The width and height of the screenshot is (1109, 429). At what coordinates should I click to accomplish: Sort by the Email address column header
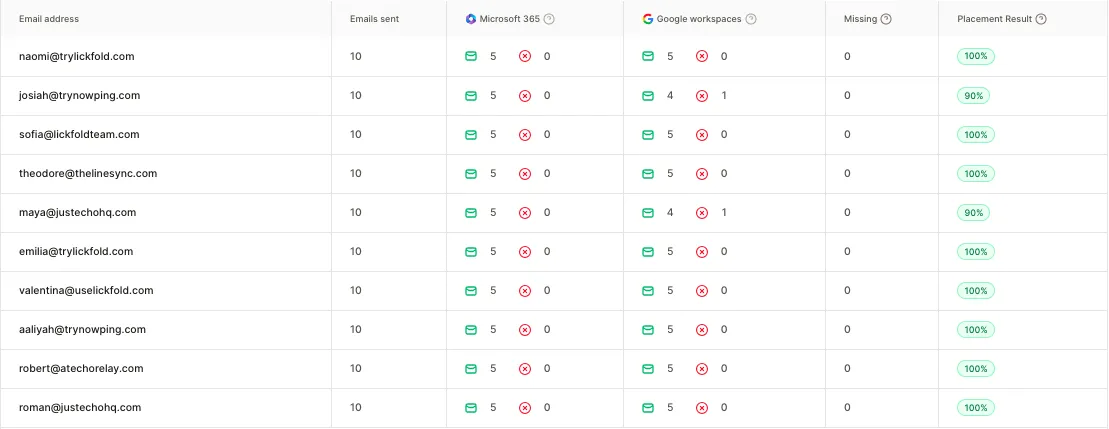pos(49,19)
